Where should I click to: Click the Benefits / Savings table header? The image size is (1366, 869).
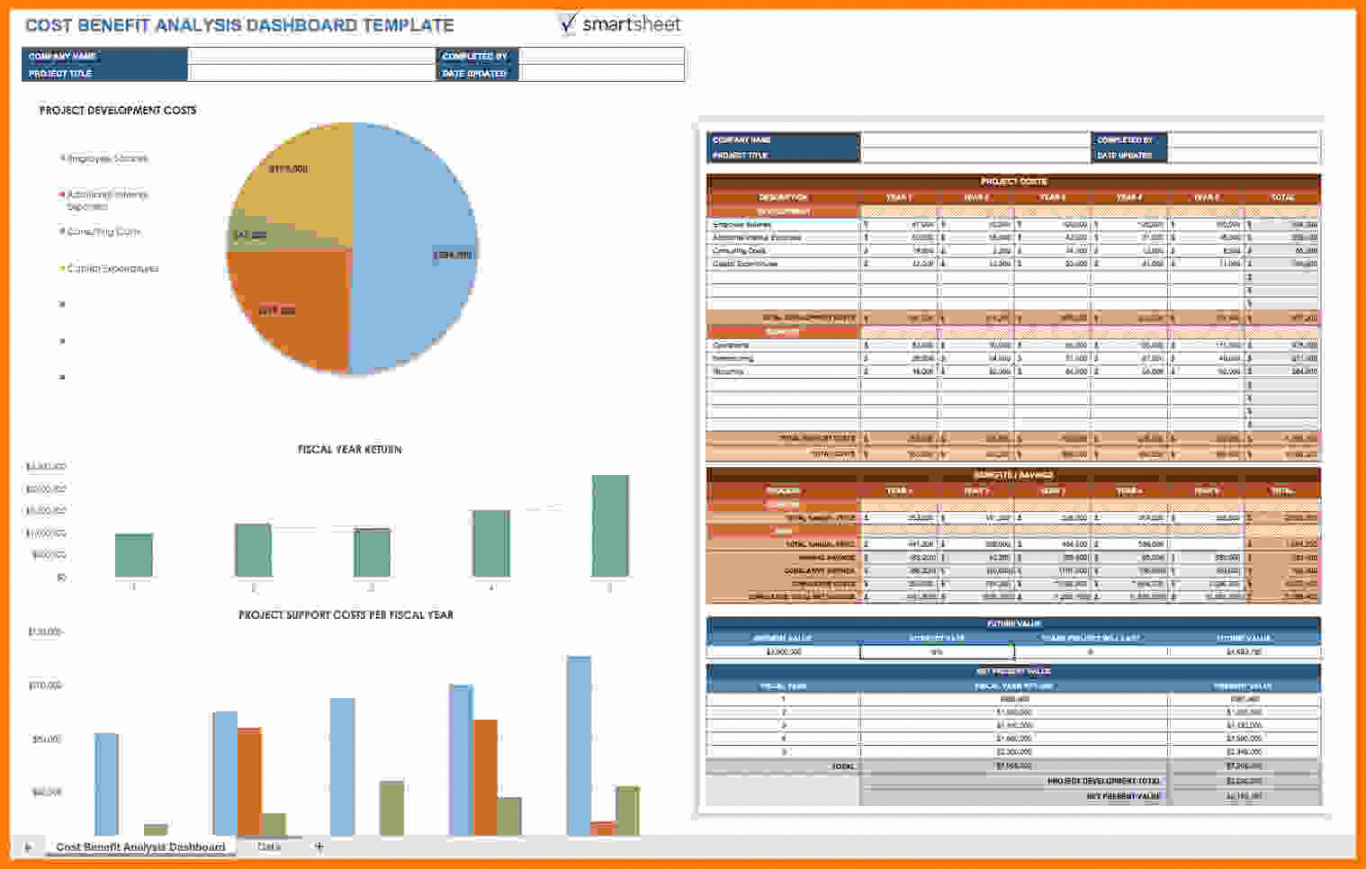pyautogui.click(x=1013, y=475)
